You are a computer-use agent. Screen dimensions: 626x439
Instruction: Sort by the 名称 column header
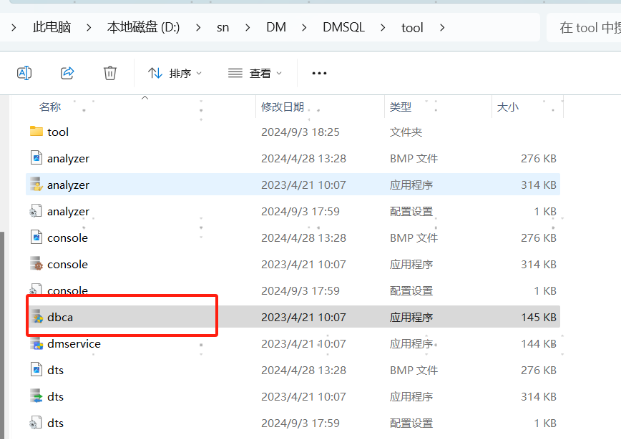point(50,107)
